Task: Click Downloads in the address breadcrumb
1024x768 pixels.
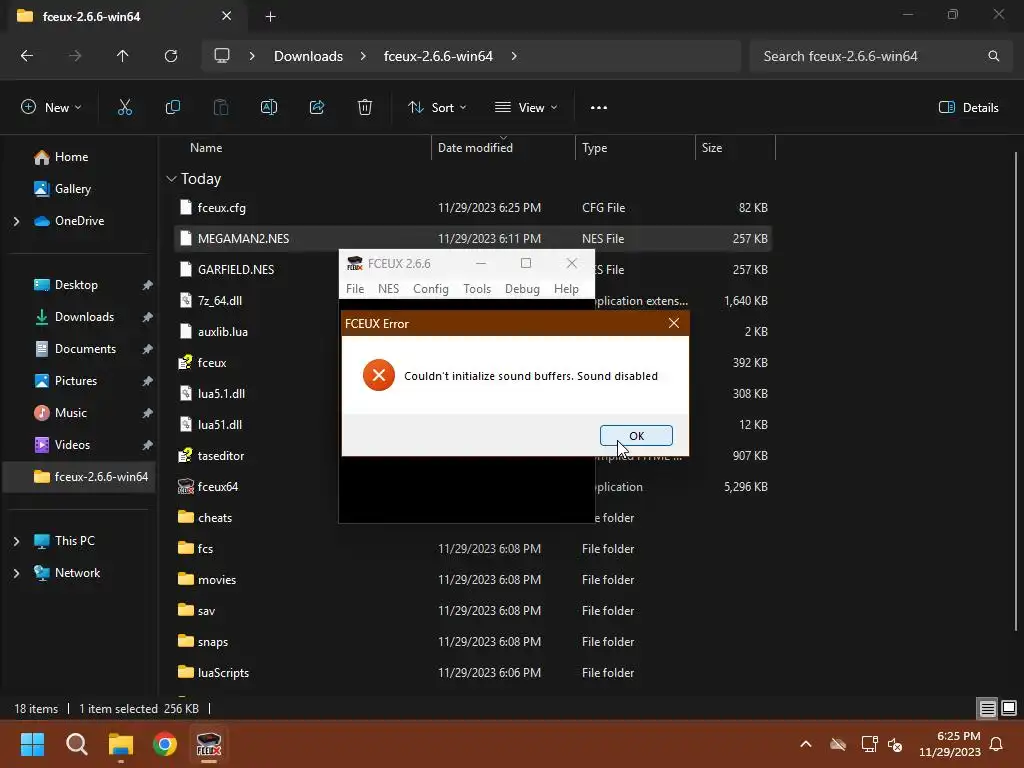Action: [308, 56]
